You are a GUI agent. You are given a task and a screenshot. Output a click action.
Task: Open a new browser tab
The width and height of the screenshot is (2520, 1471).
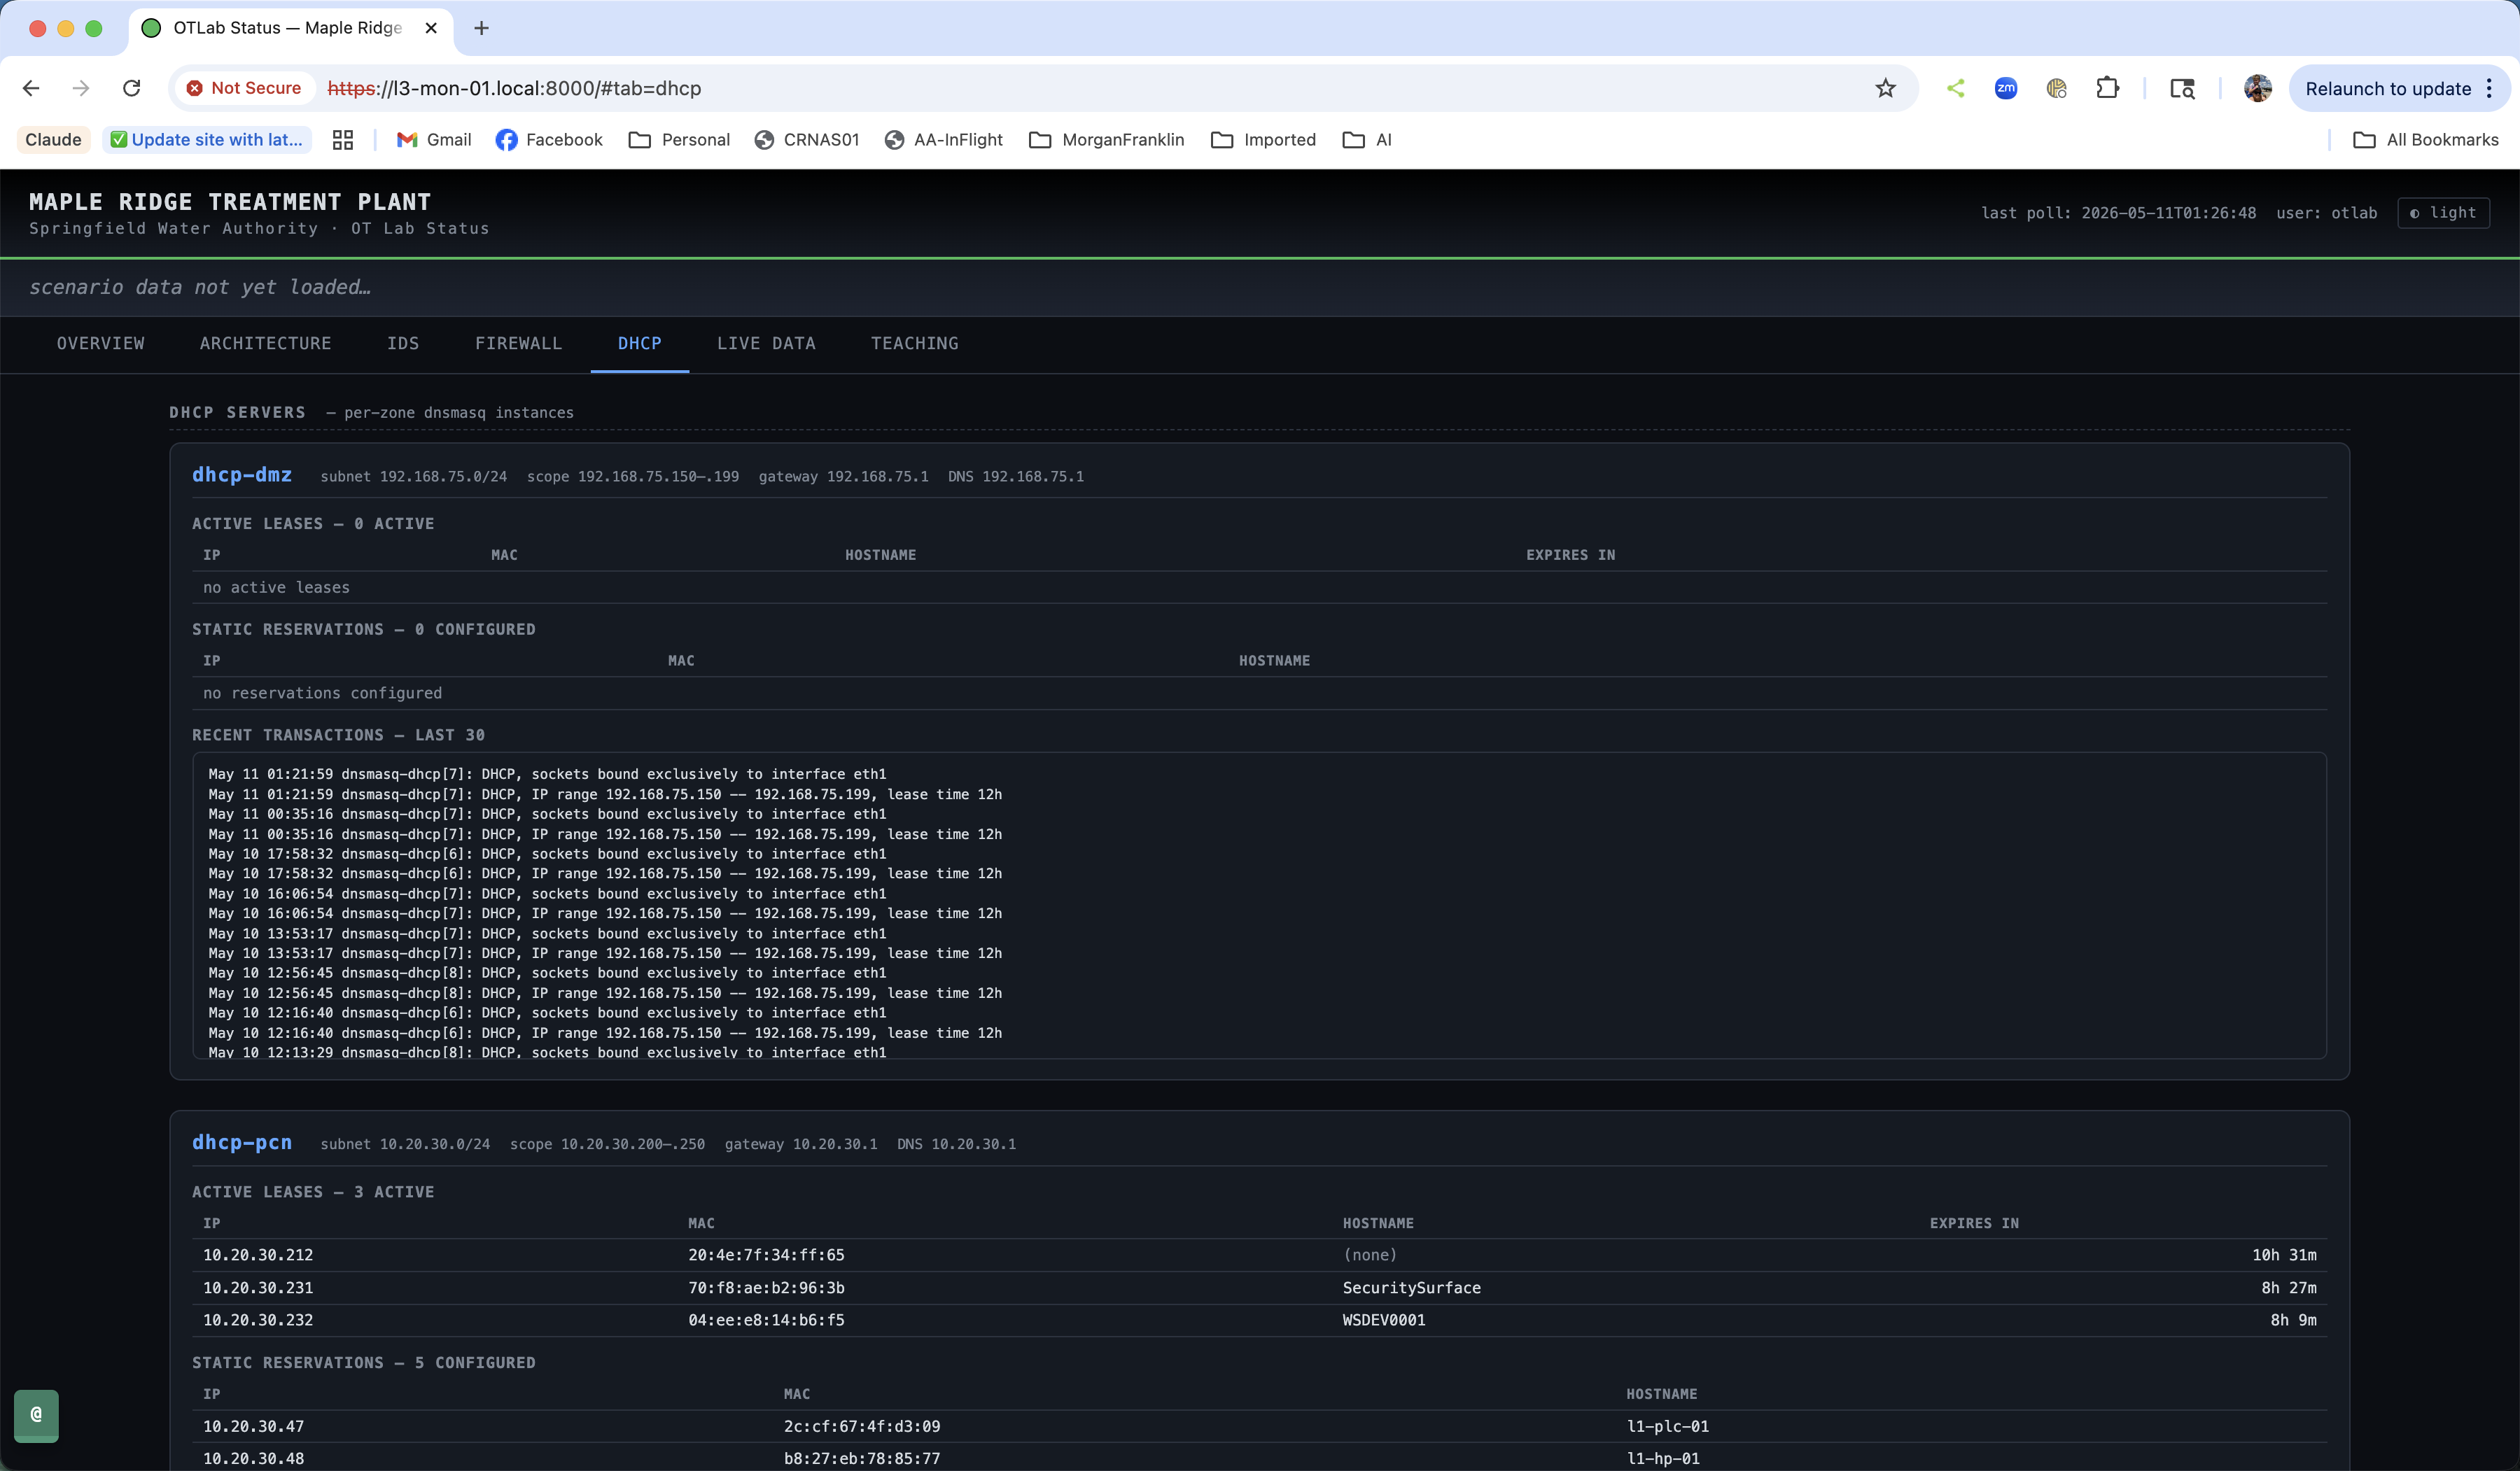[481, 28]
